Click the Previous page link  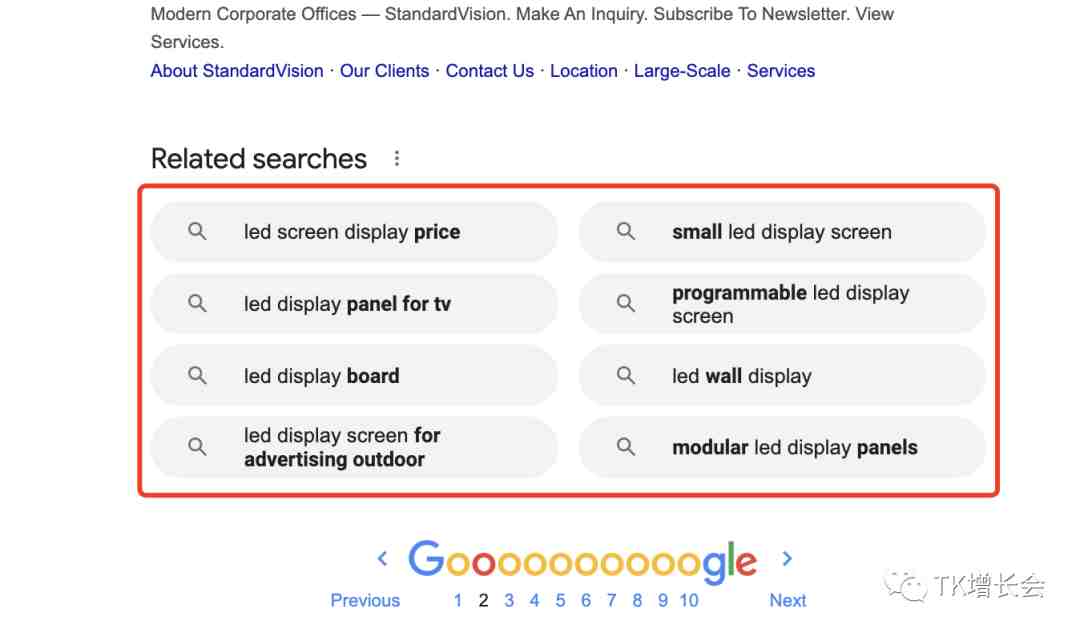coord(365,600)
